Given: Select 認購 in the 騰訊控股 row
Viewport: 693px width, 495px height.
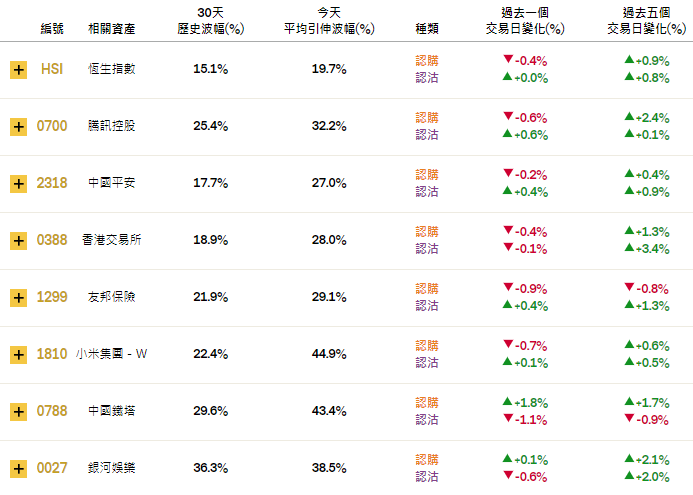Looking at the screenshot, I should point(427,118).
